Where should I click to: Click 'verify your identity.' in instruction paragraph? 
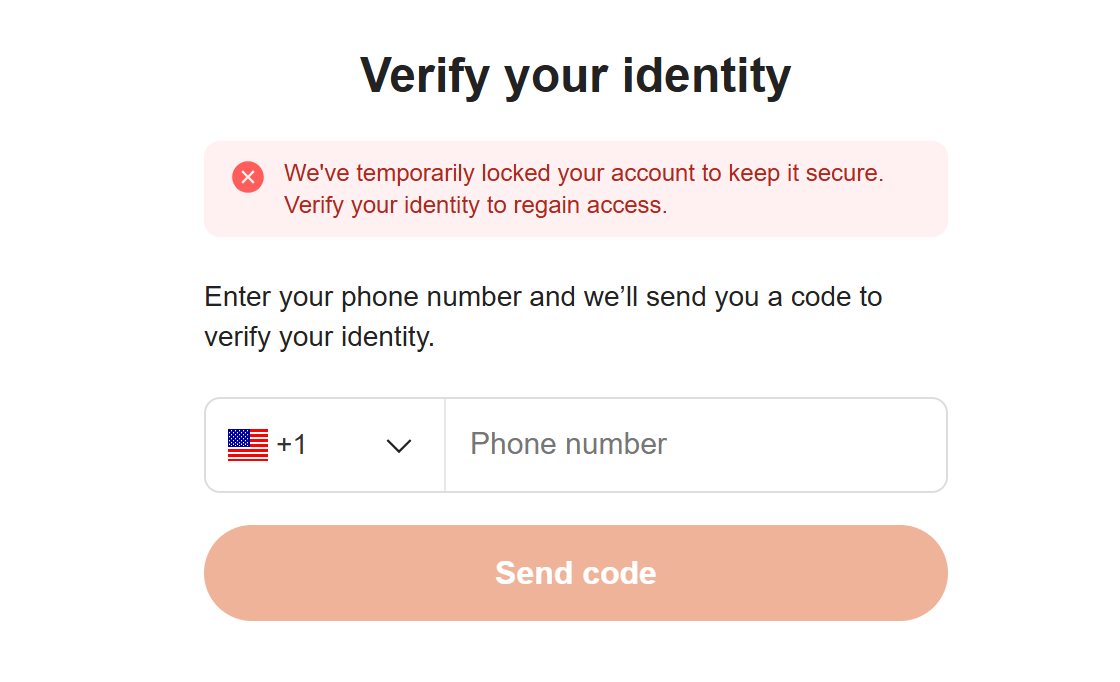319,337
